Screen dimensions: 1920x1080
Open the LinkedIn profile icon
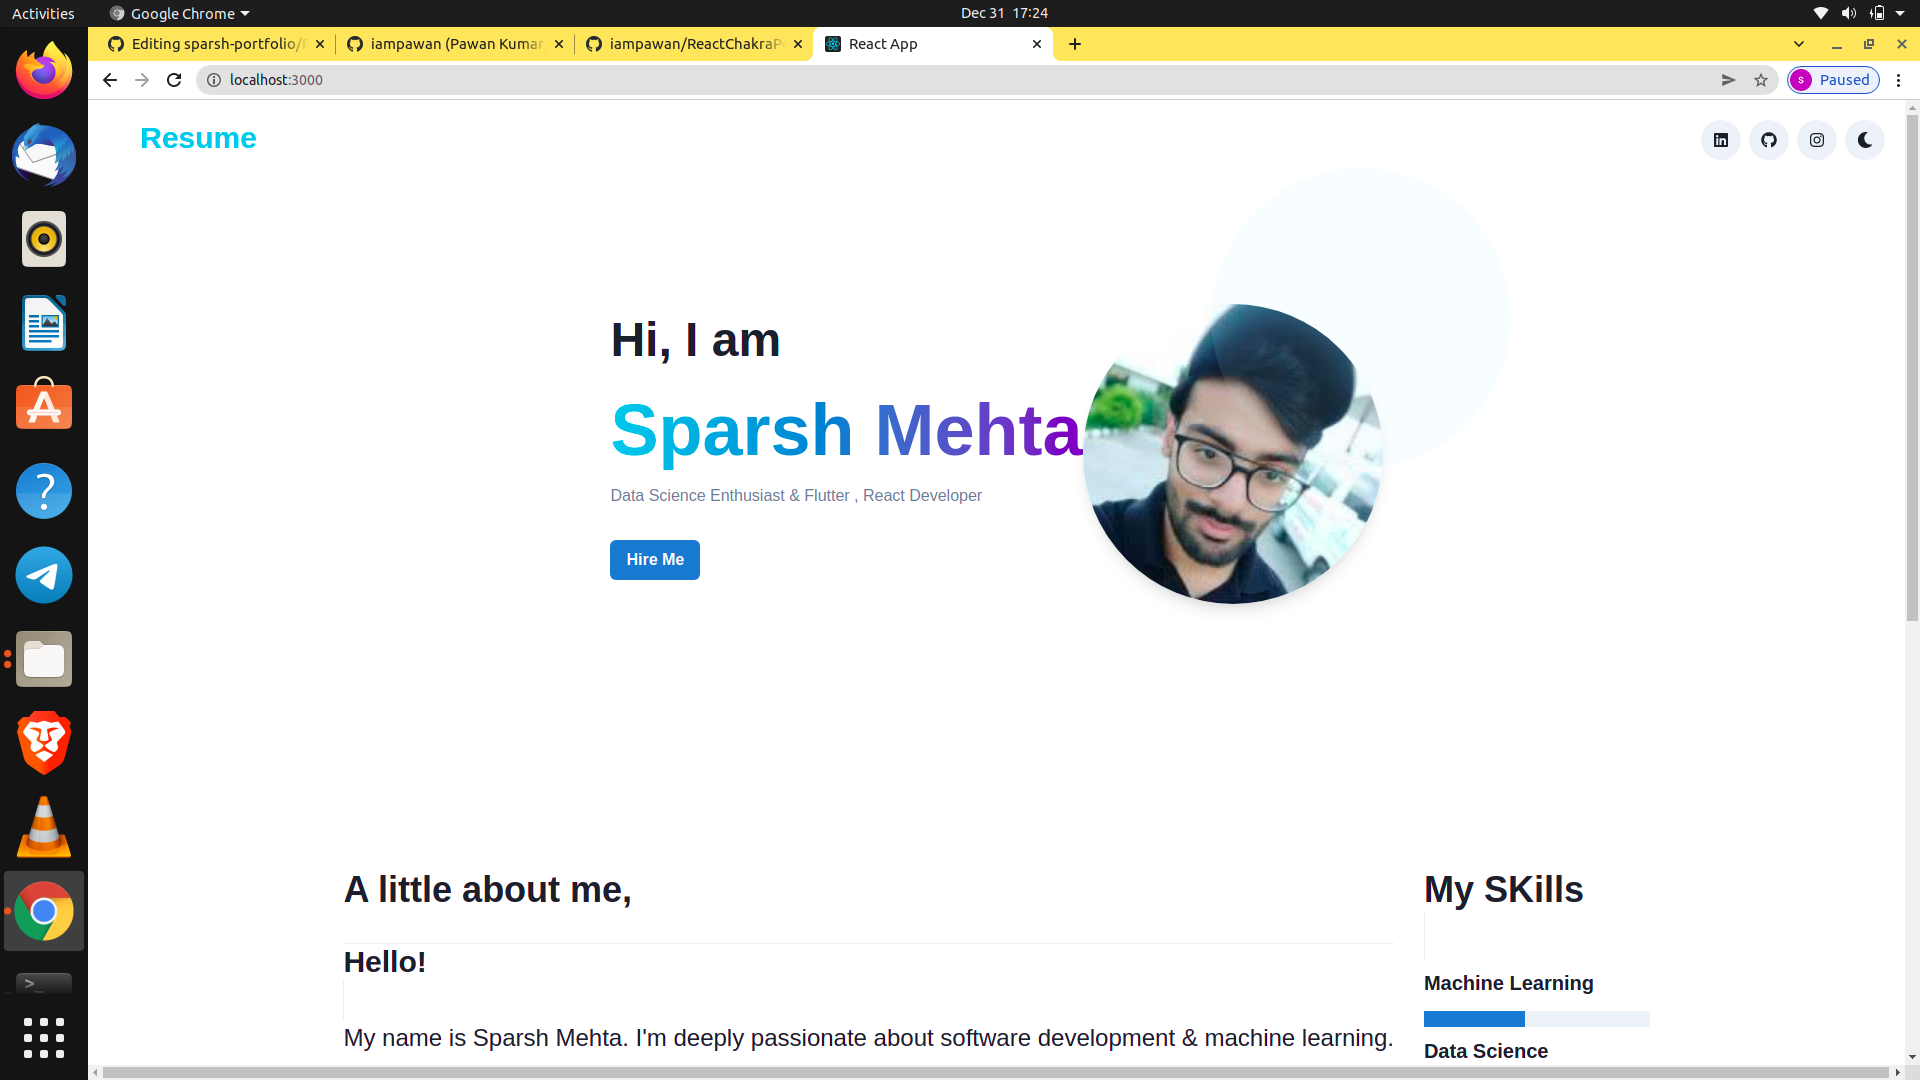(x=1721, y=140)
